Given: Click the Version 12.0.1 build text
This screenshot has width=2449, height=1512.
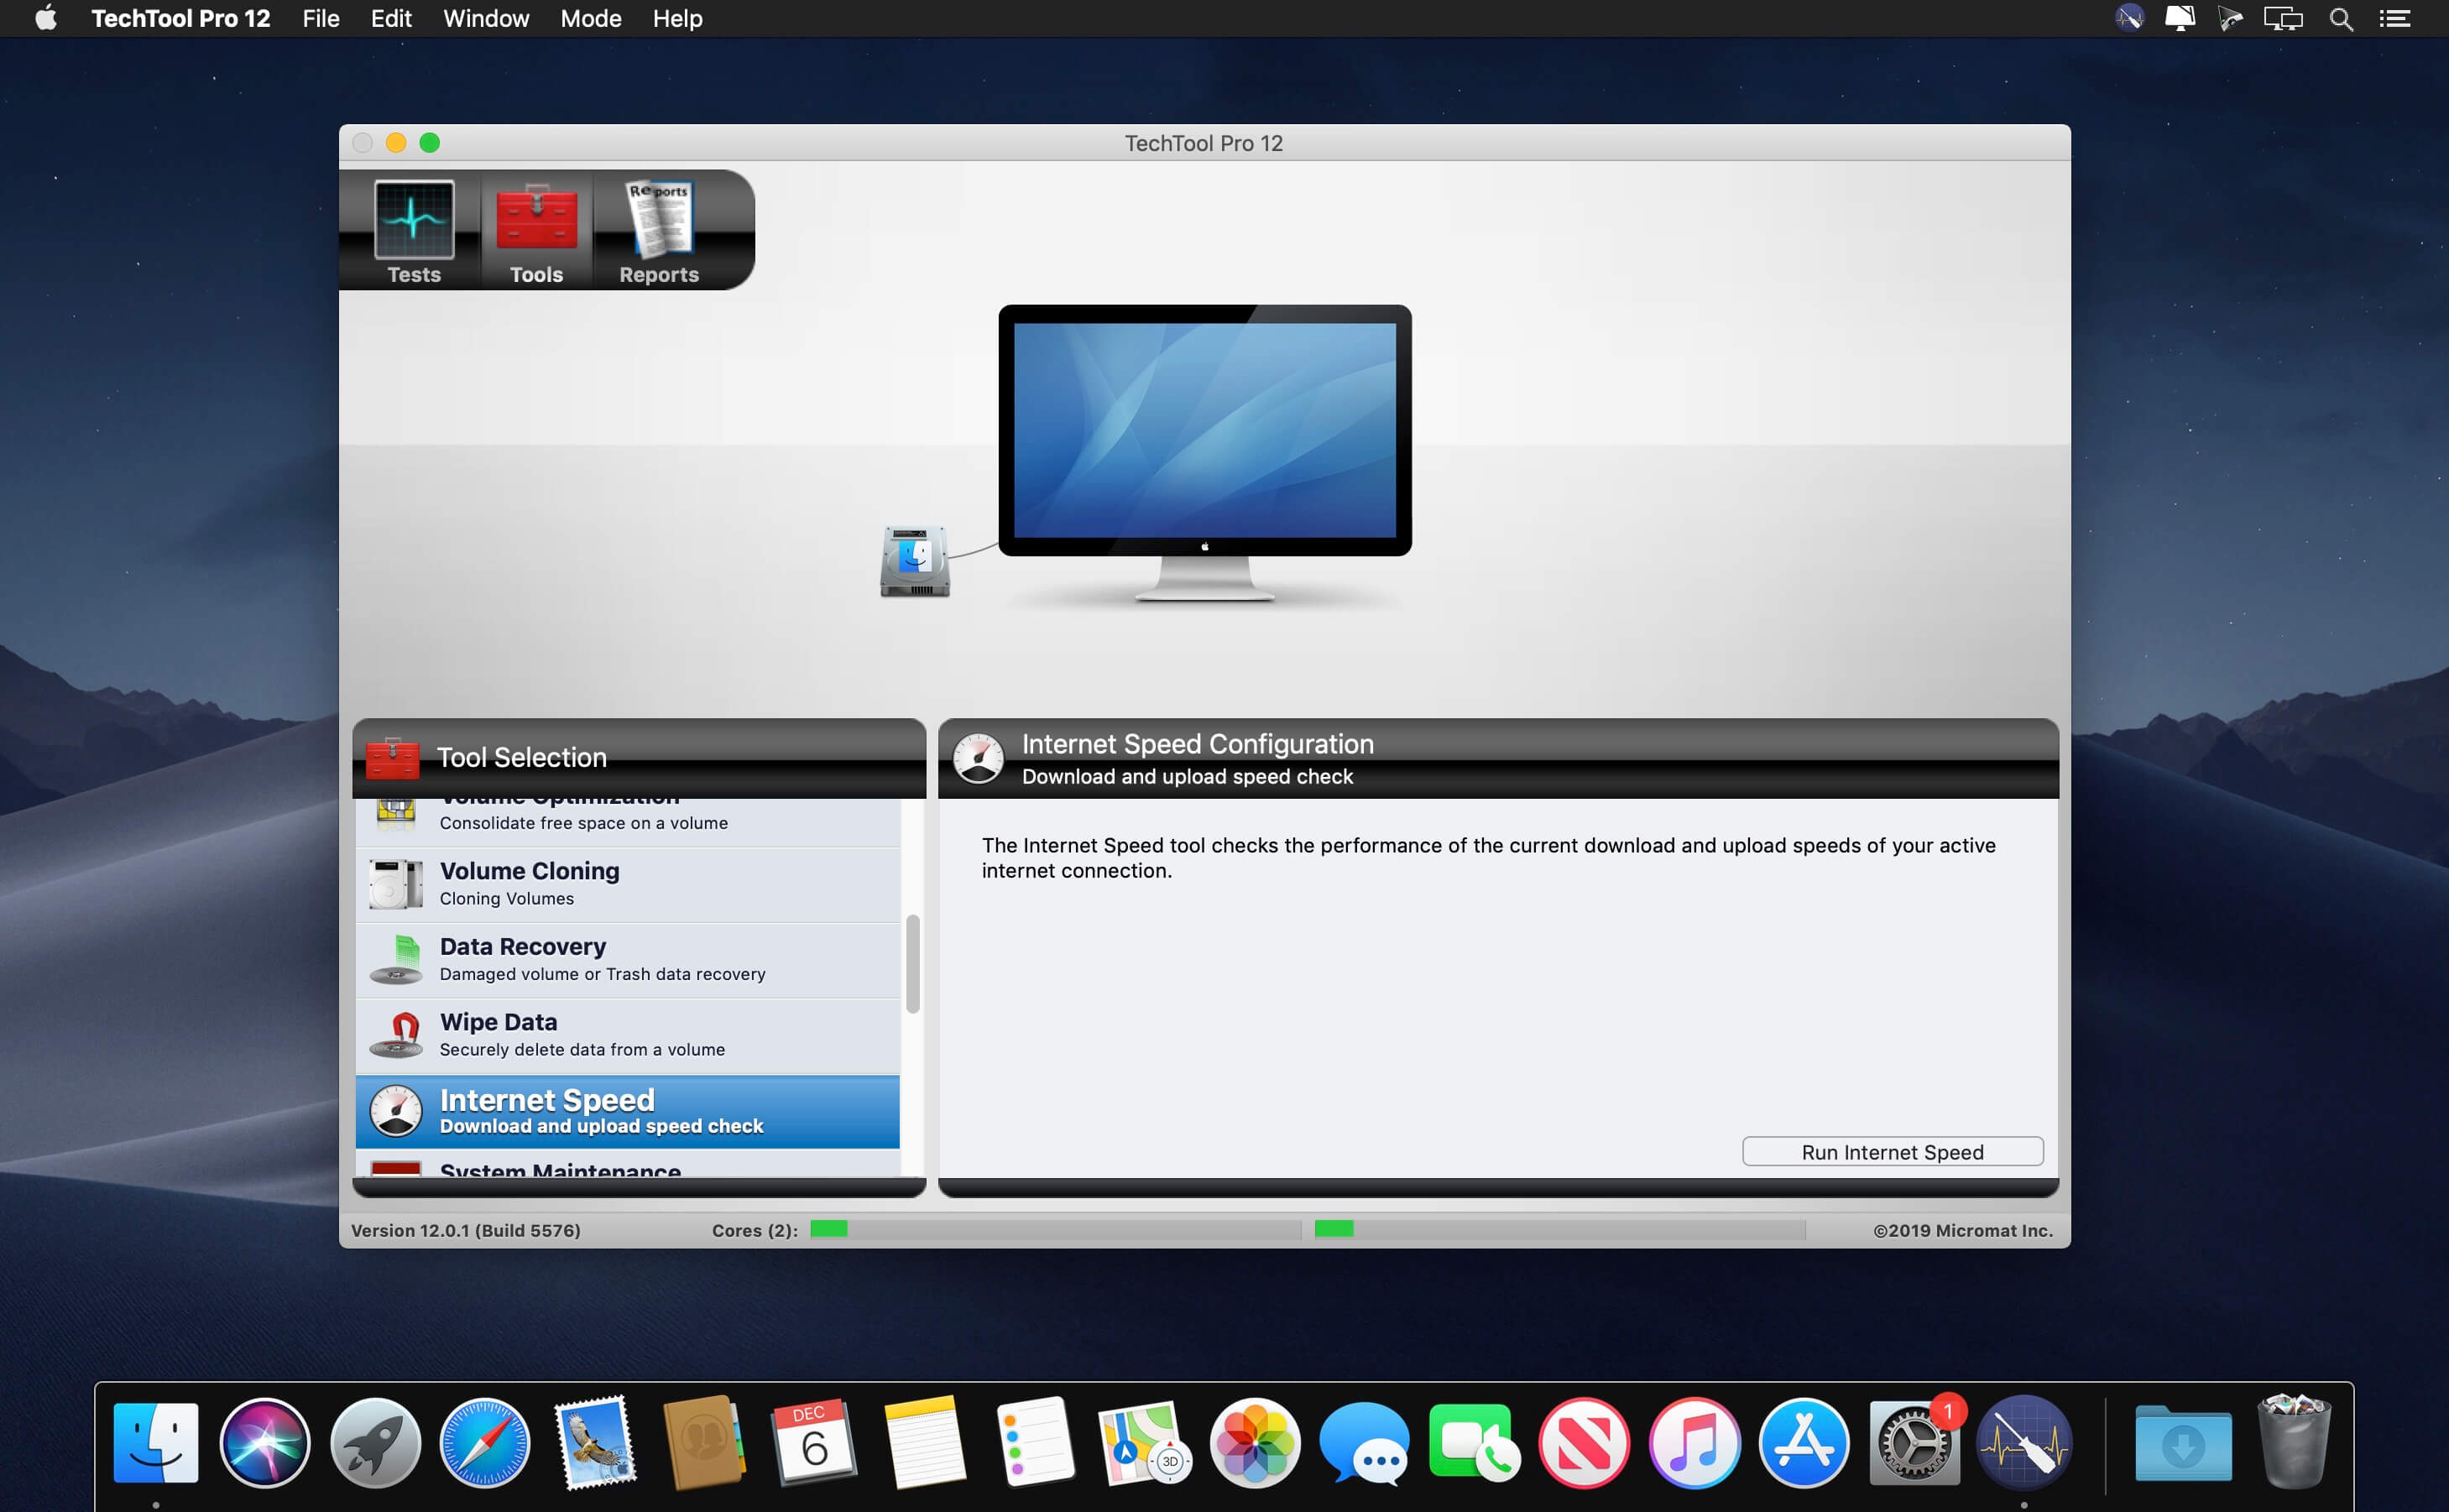Looking at the screenshot, I should tap(466, 1231).
